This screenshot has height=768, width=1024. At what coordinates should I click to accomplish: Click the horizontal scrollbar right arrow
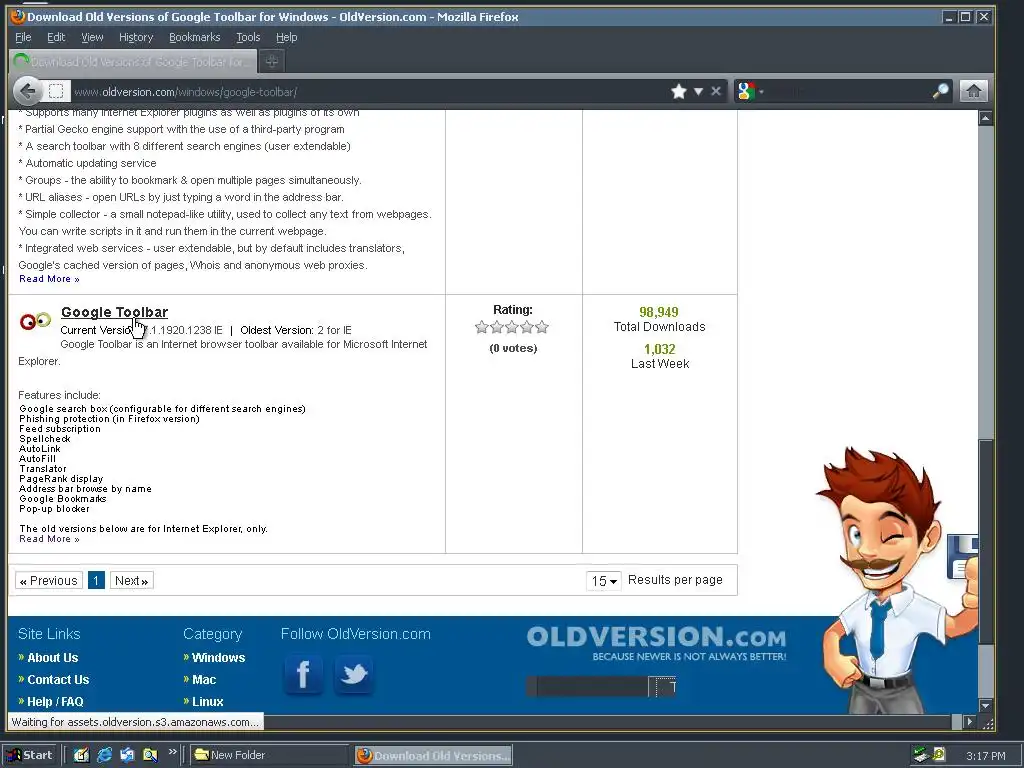click(970, 722)
